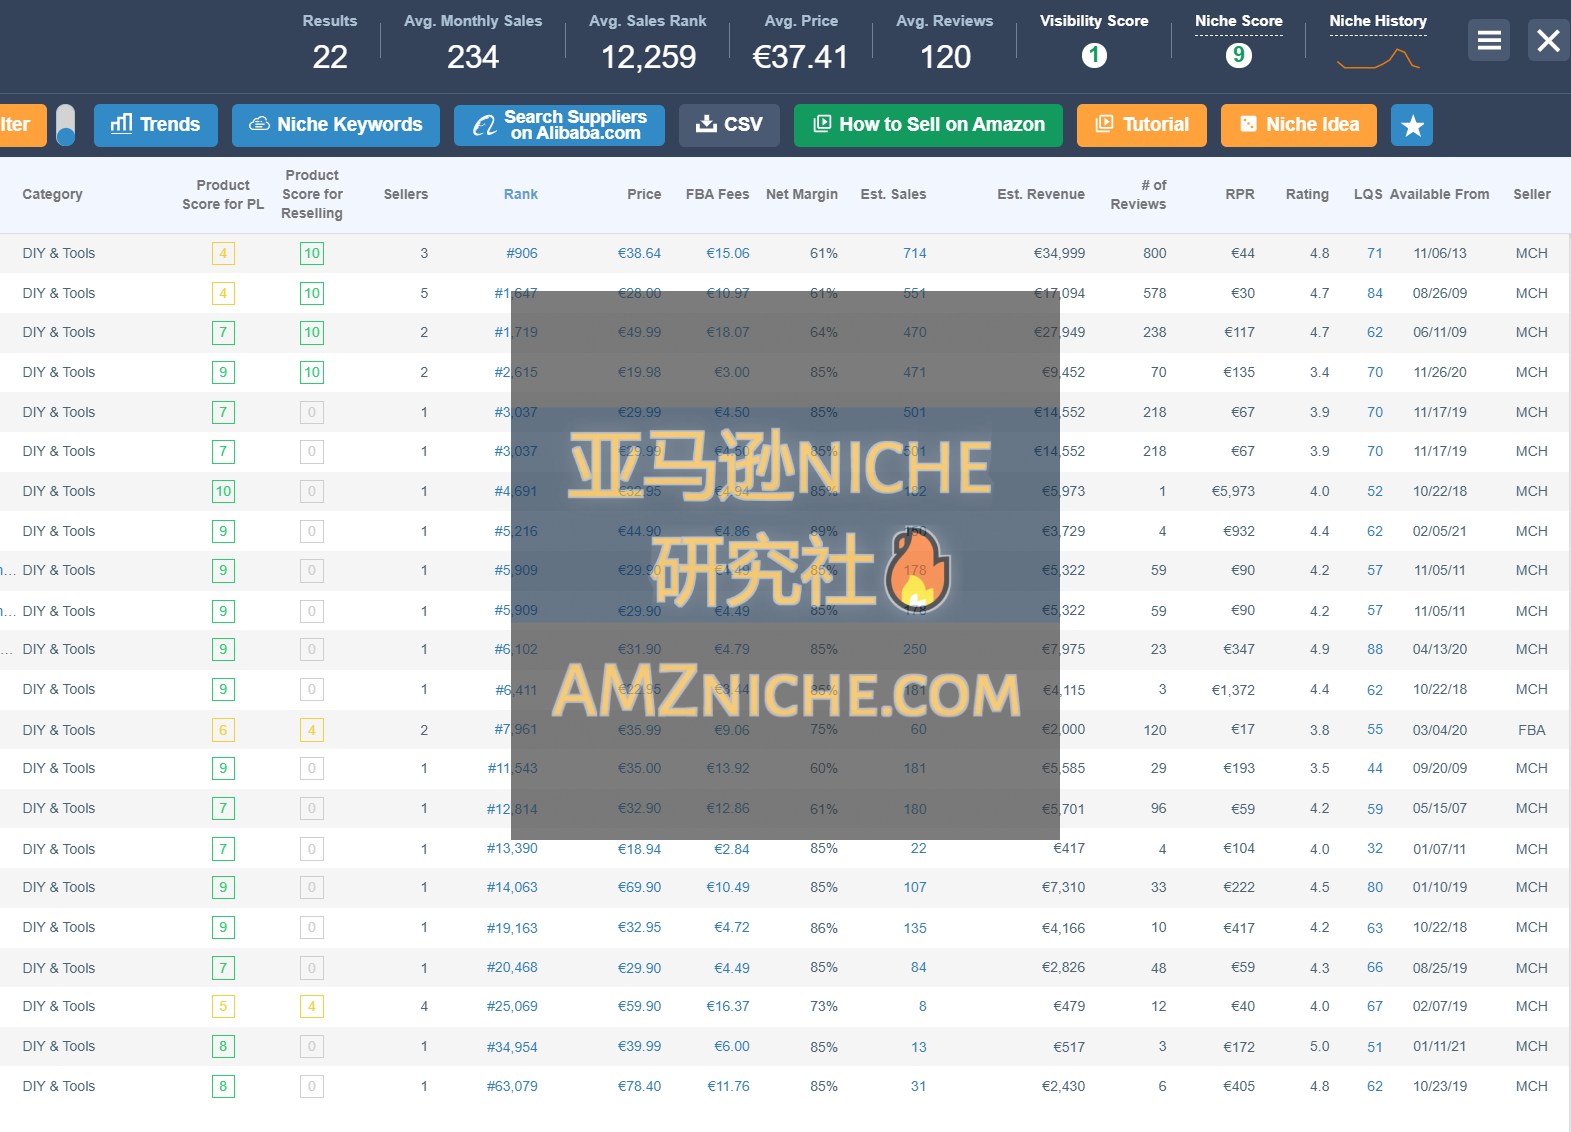This screenshot has width=1571, height=1132.
Task: Sort by Category column header
Action: pos(52,194)
